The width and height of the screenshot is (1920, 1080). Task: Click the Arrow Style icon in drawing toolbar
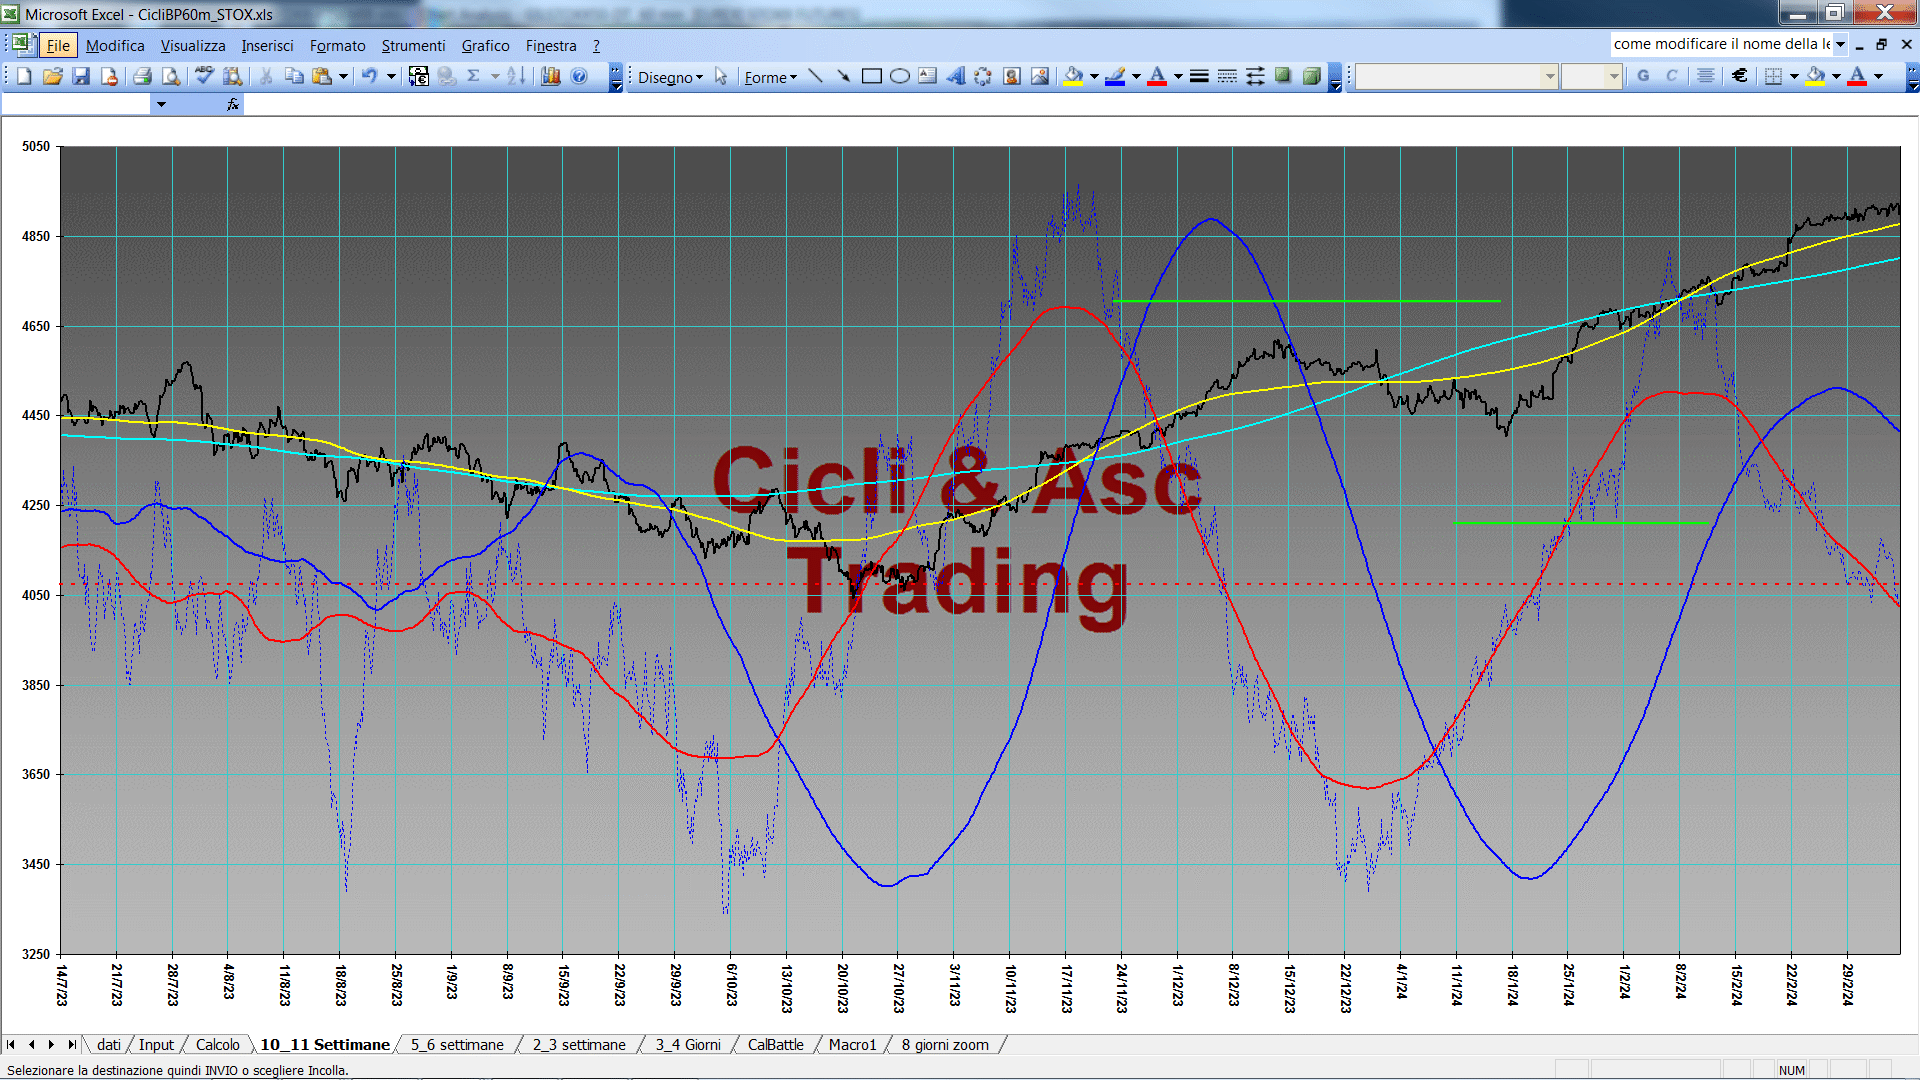coord(1255,76)
